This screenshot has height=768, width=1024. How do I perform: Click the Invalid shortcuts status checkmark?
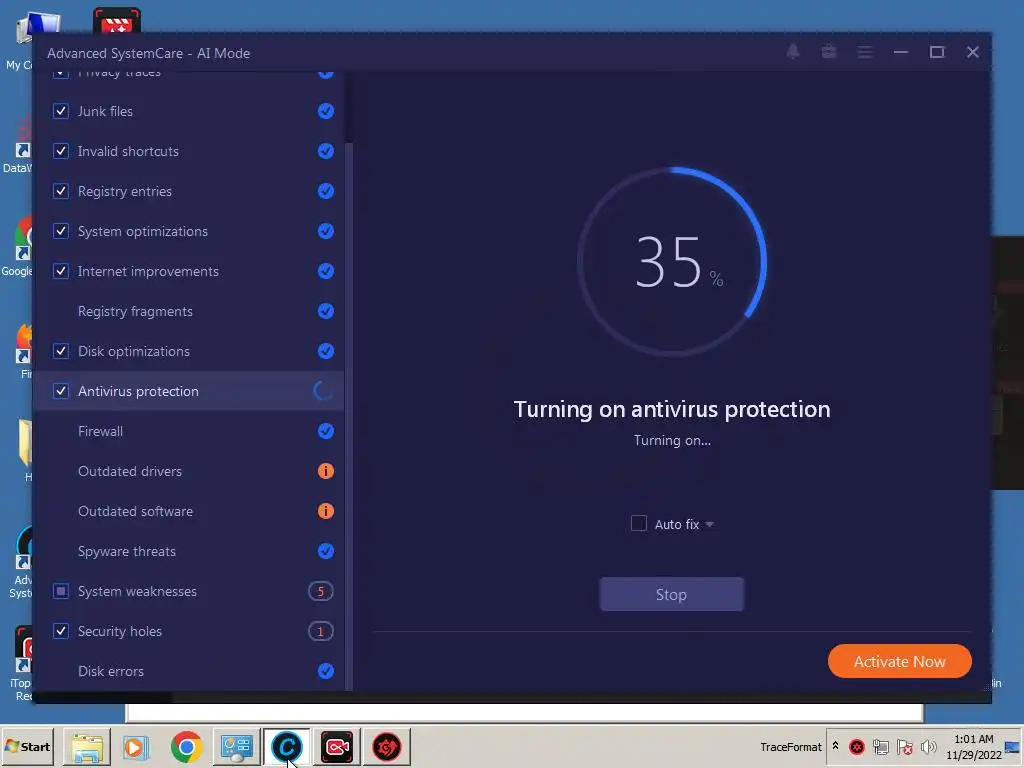click(x=326, y=151)
